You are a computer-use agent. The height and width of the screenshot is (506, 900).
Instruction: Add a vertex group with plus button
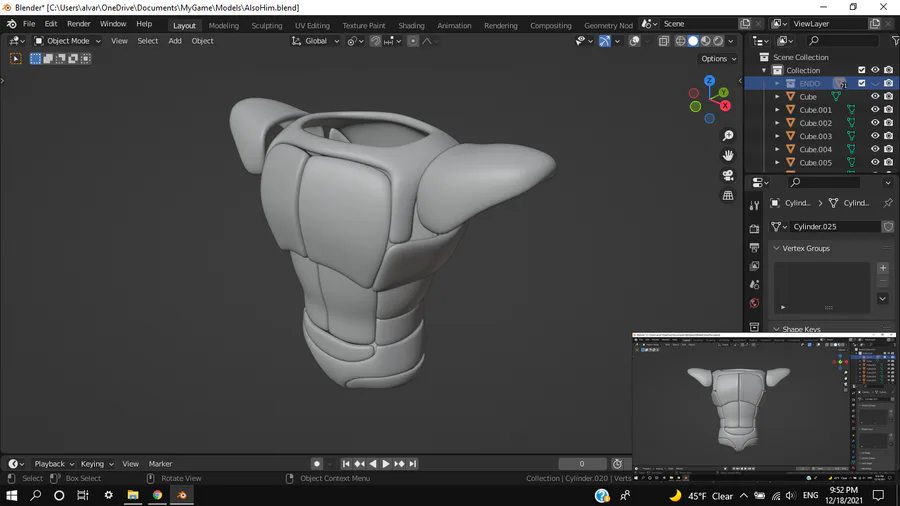(882, 268)
